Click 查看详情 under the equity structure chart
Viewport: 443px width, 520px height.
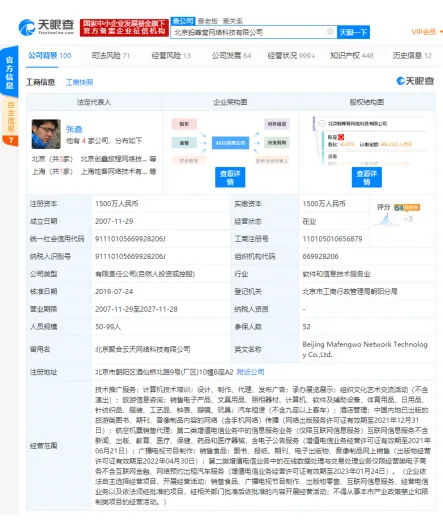click(x=367, y=177)
